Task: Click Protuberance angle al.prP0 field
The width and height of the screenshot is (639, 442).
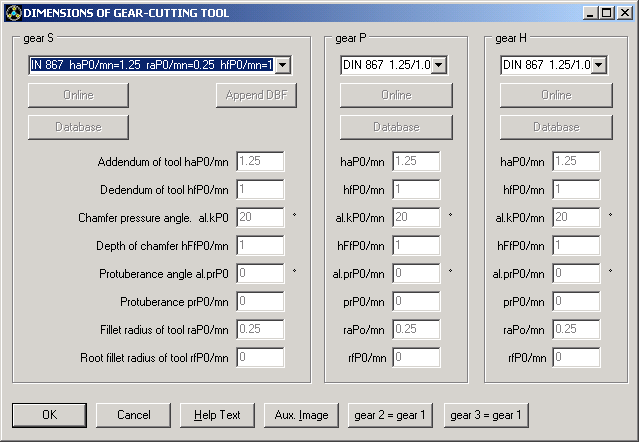Action: (260, 273)
